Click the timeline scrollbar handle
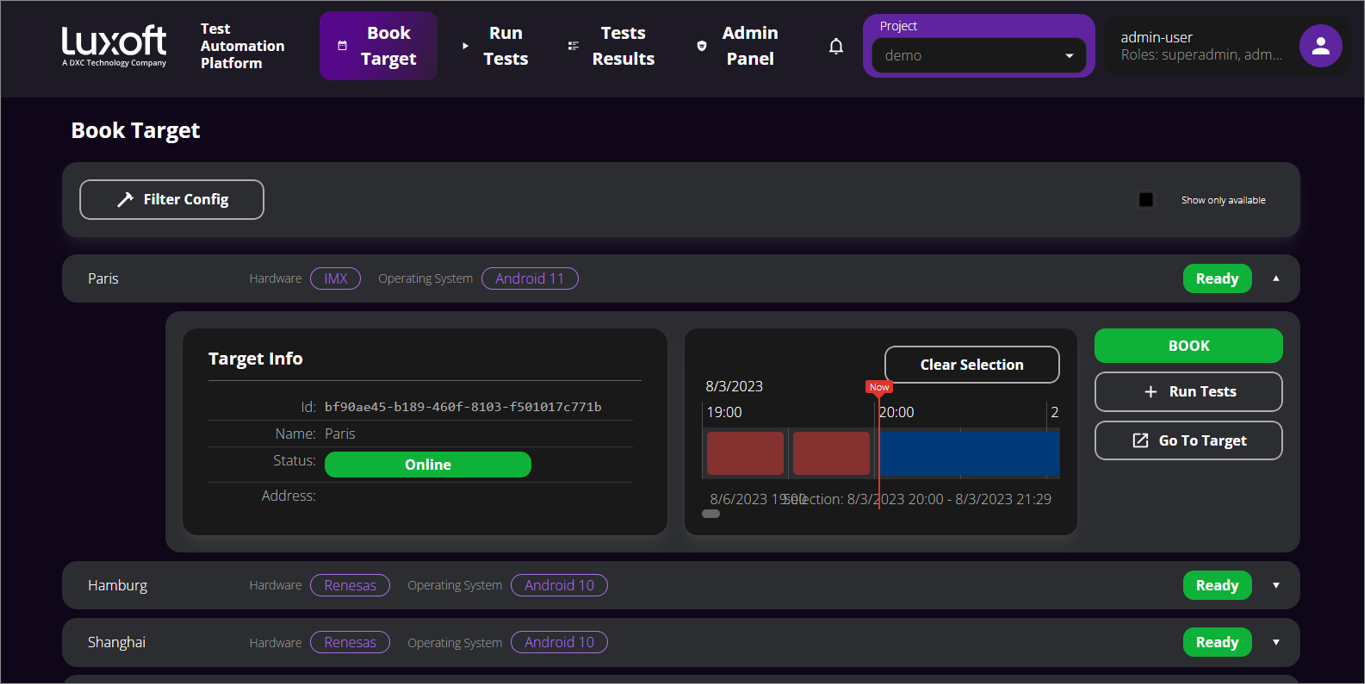1365x684 pixels. coord(710,513)
